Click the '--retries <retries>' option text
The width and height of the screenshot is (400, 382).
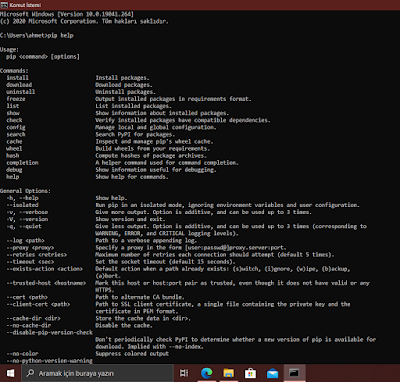click(x=37, y=255)
